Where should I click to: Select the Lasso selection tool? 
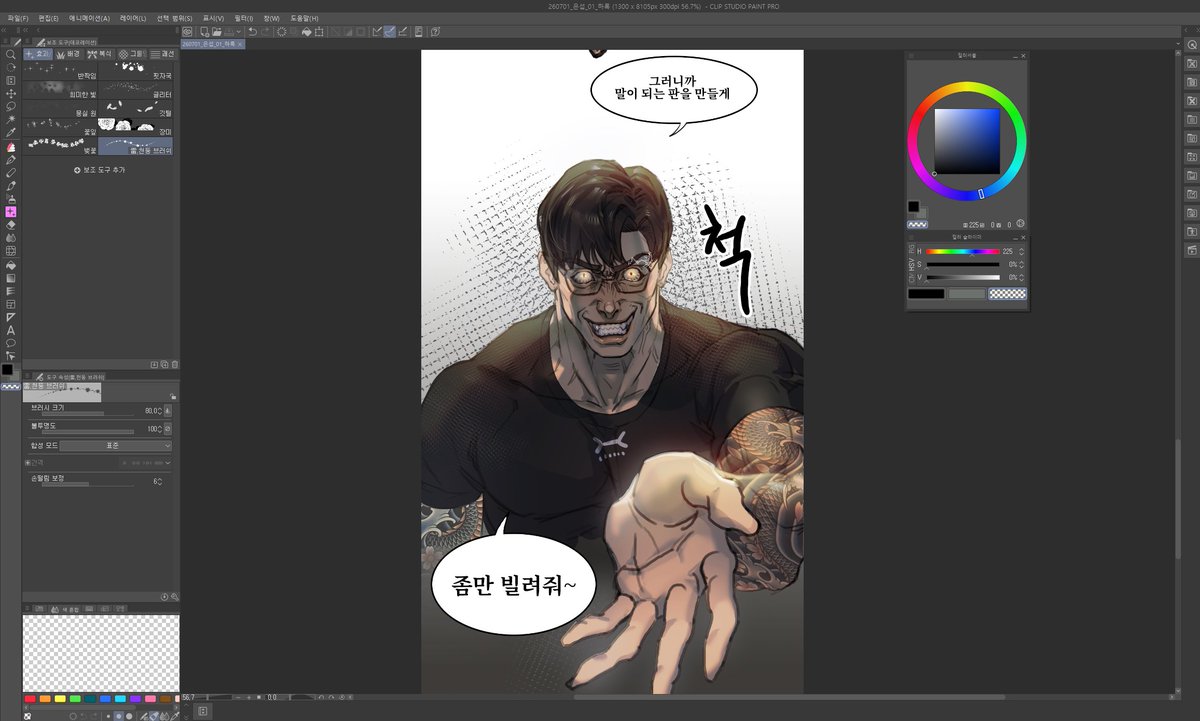pyautogui.click(x=11, y=105)
